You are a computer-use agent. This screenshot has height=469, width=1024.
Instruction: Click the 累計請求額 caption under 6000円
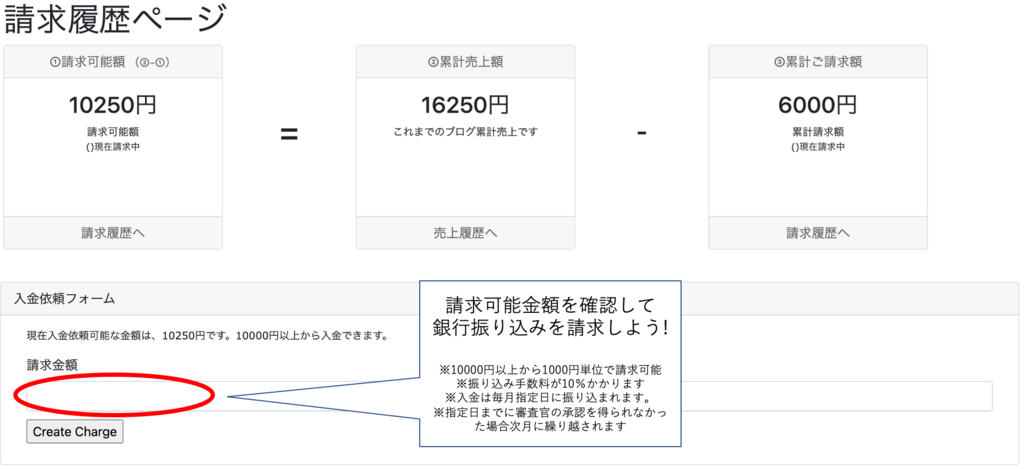point(817,131)
